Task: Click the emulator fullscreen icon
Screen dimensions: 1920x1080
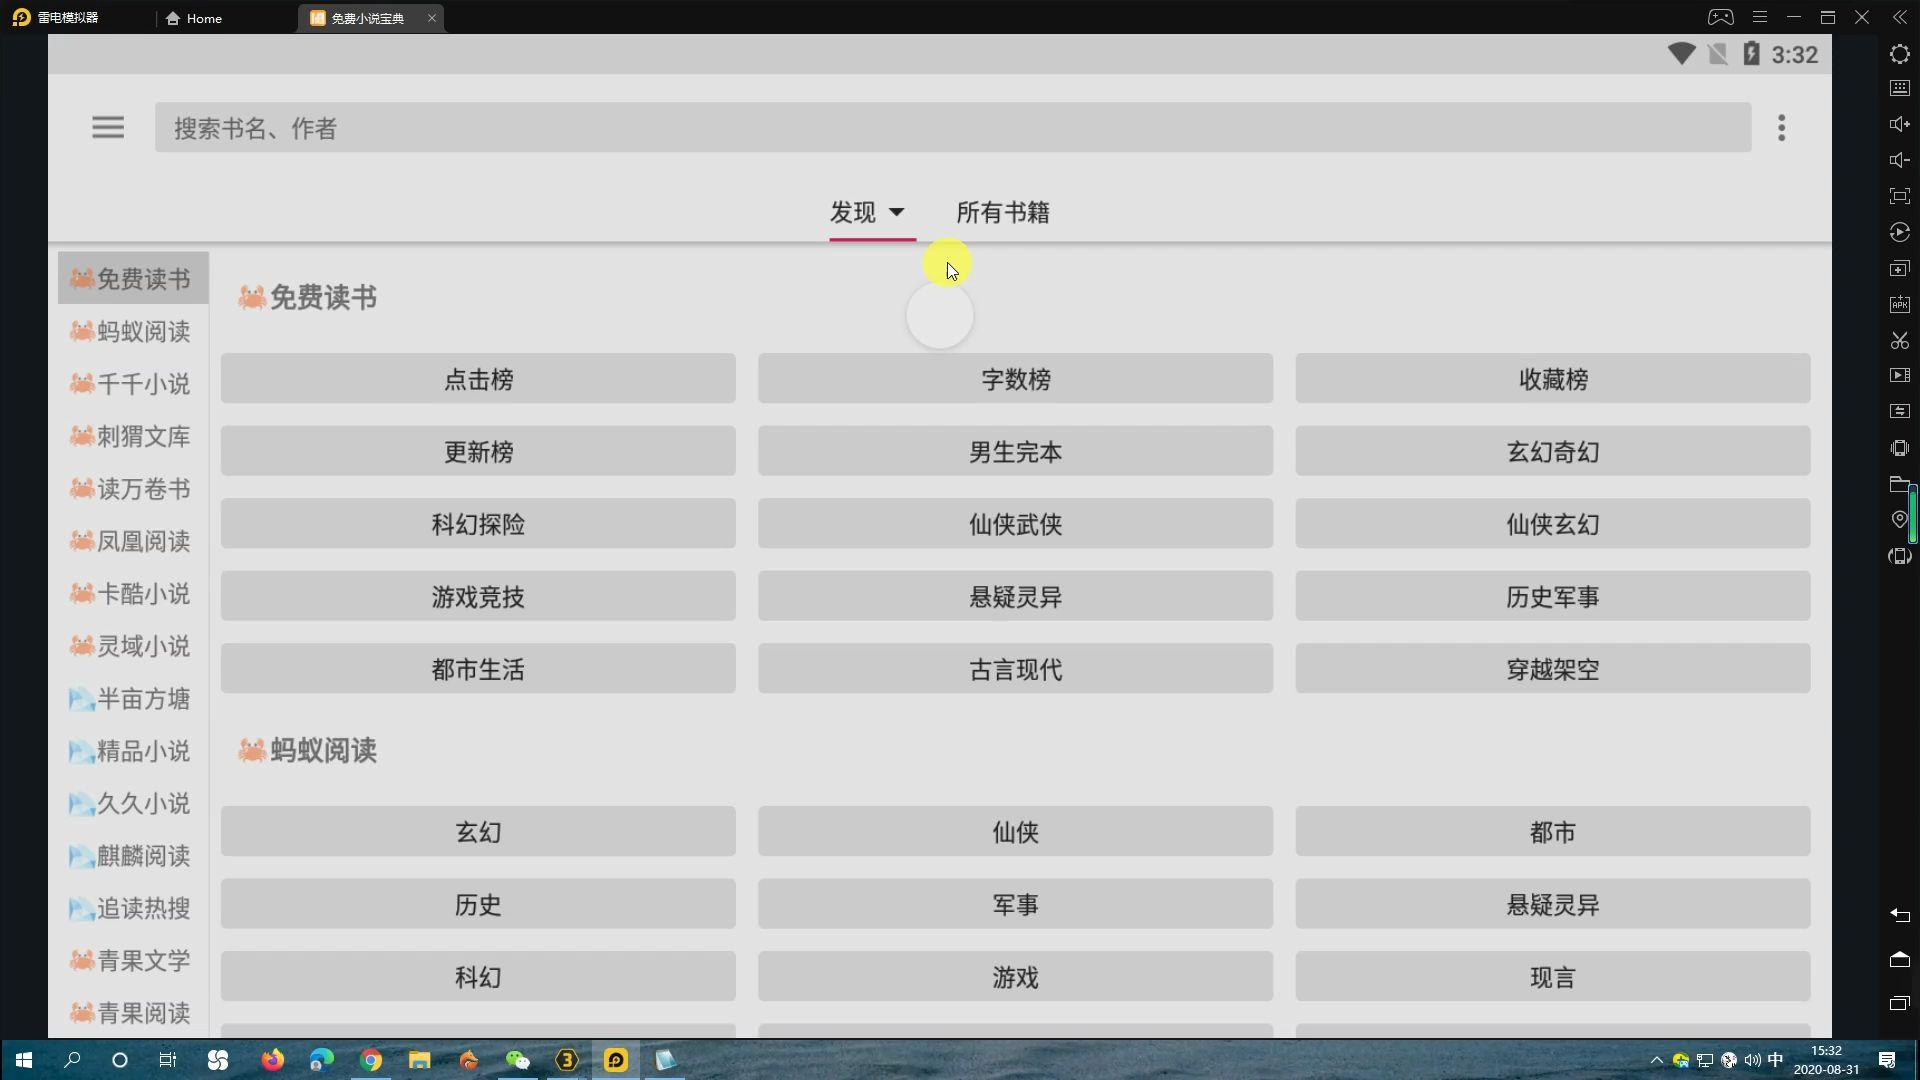Action: [1899, 196]
